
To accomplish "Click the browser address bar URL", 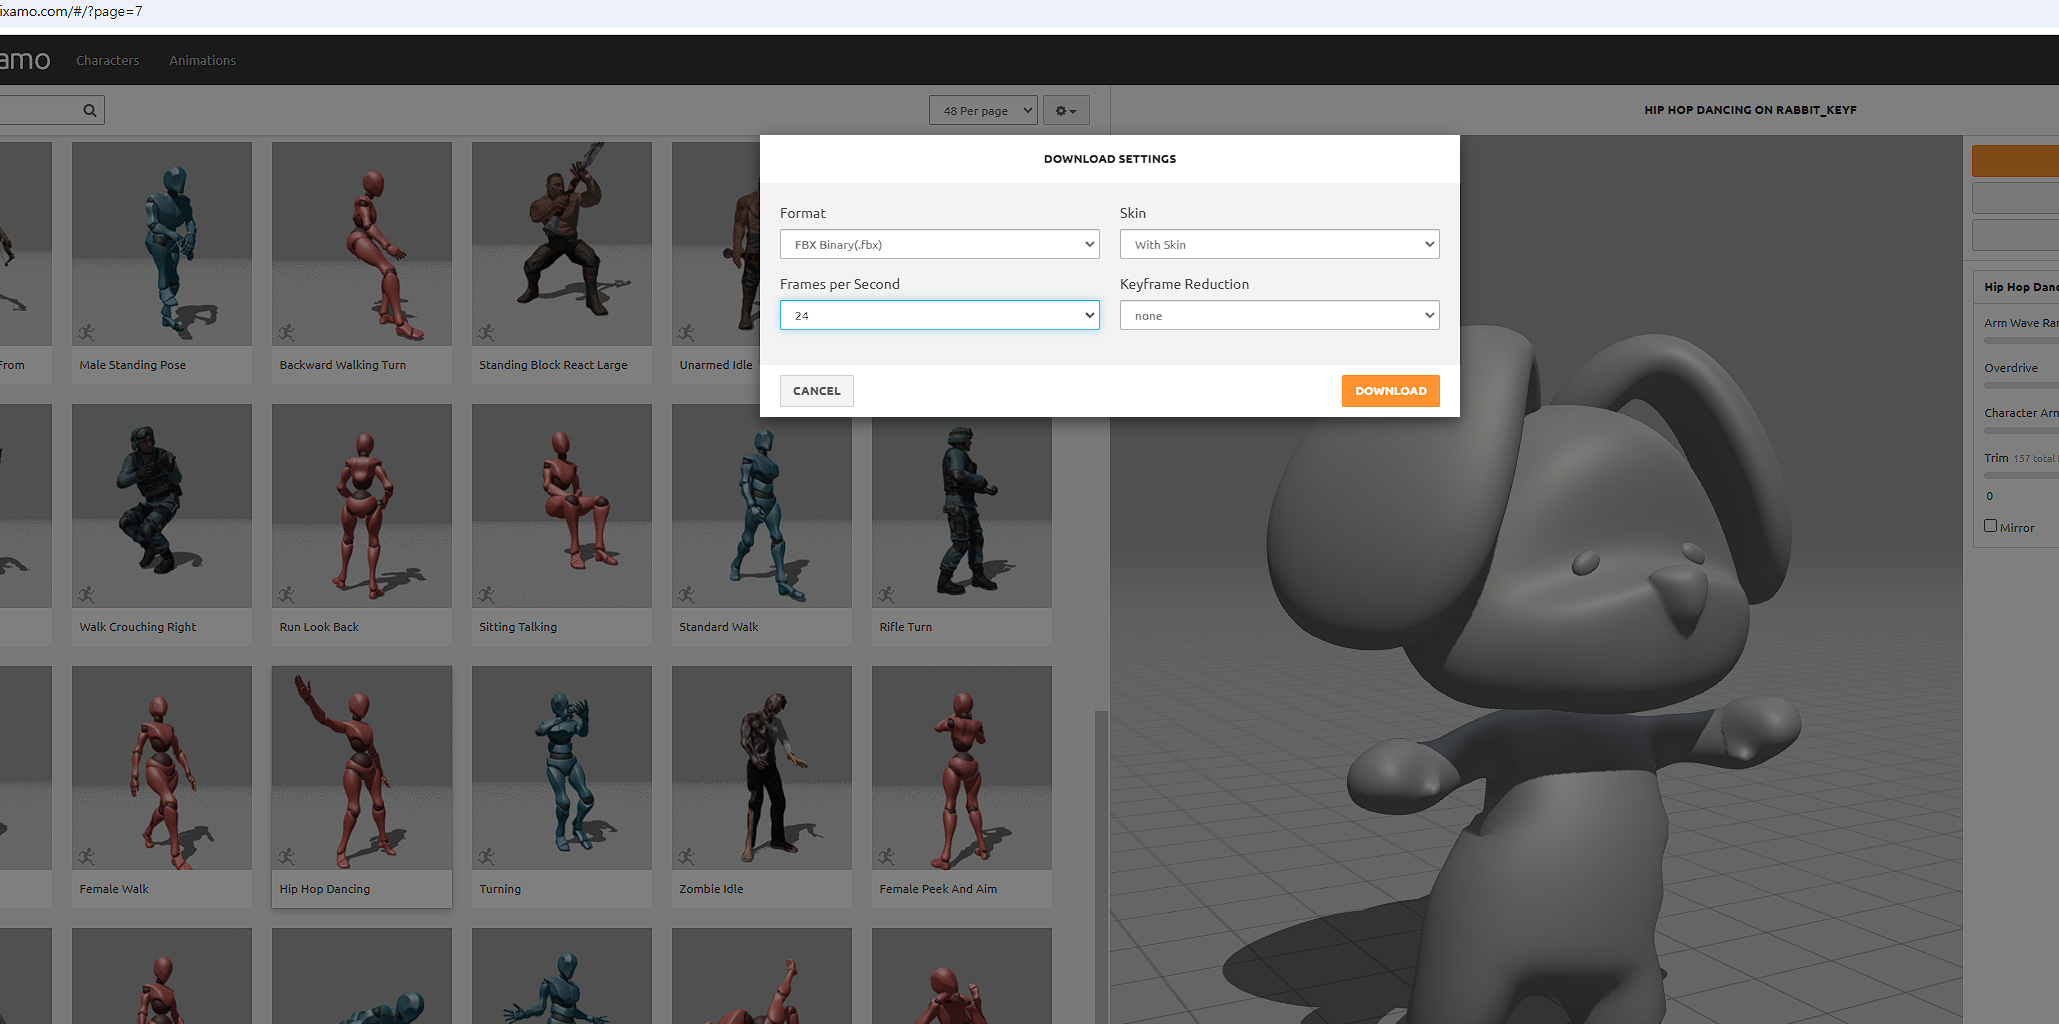I will tap(71, 12).
